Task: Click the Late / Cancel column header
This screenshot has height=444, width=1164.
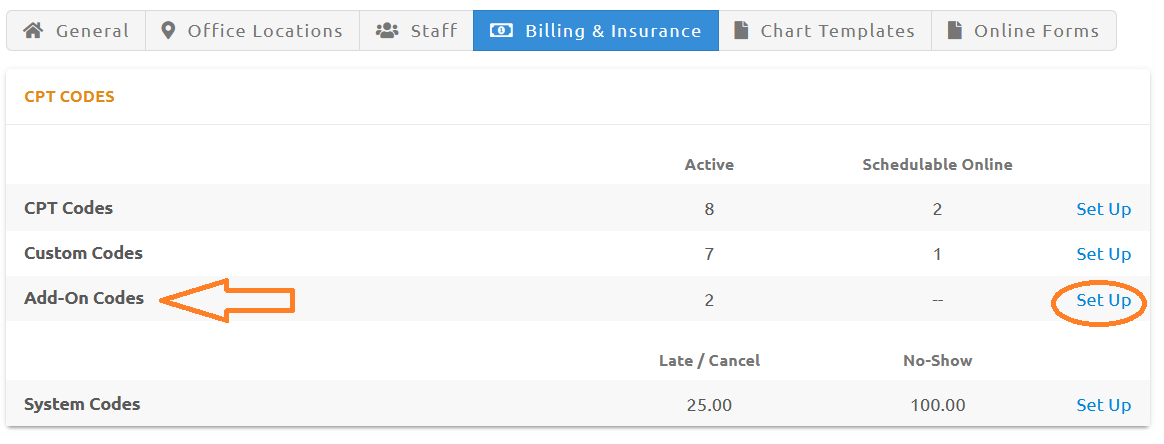Action: pyautogui.click(x=709, y=362)
